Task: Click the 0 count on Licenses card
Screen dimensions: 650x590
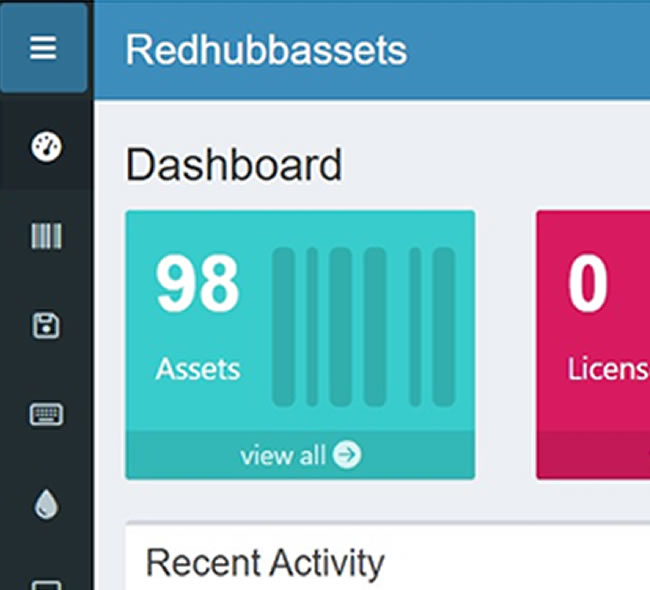Action: (x=588, y=285)
